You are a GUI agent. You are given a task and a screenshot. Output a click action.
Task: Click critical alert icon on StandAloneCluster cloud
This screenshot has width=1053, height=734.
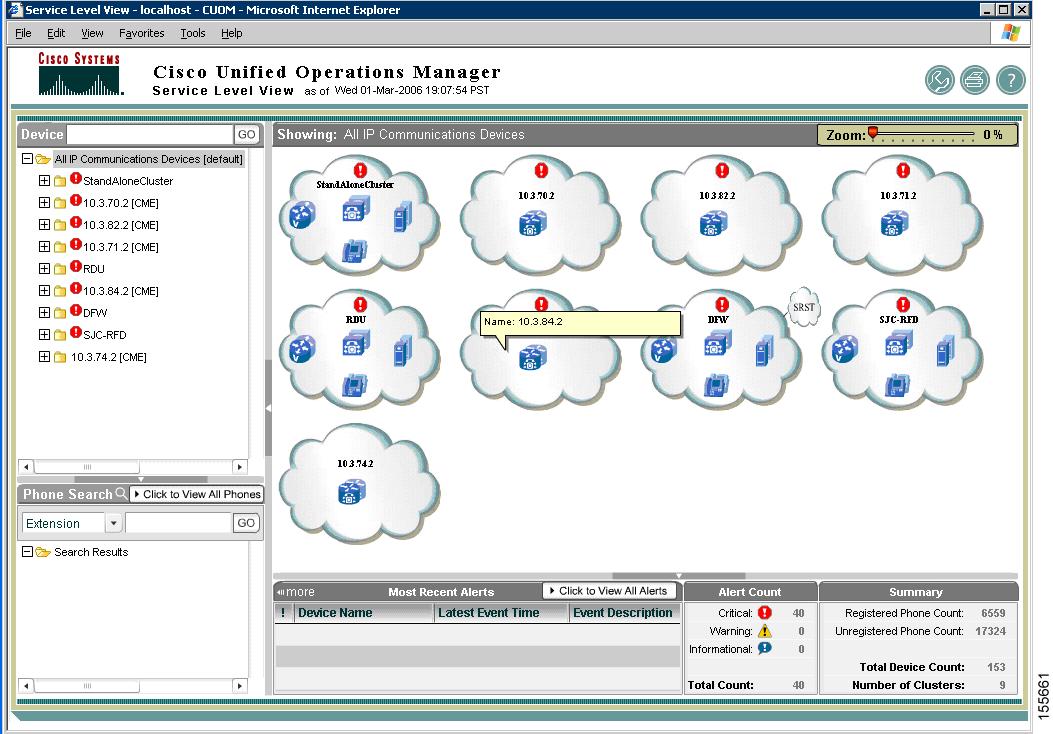[361, 170]
